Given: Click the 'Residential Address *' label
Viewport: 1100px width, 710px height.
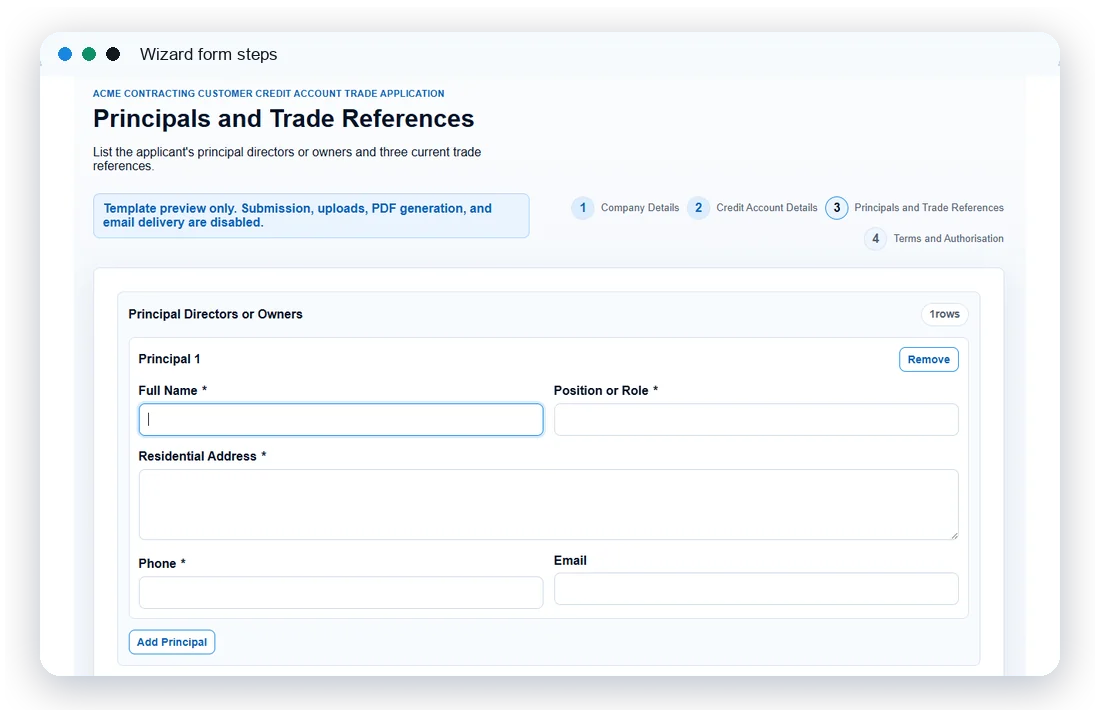Looking at the screenshot, I should [202, 456].
